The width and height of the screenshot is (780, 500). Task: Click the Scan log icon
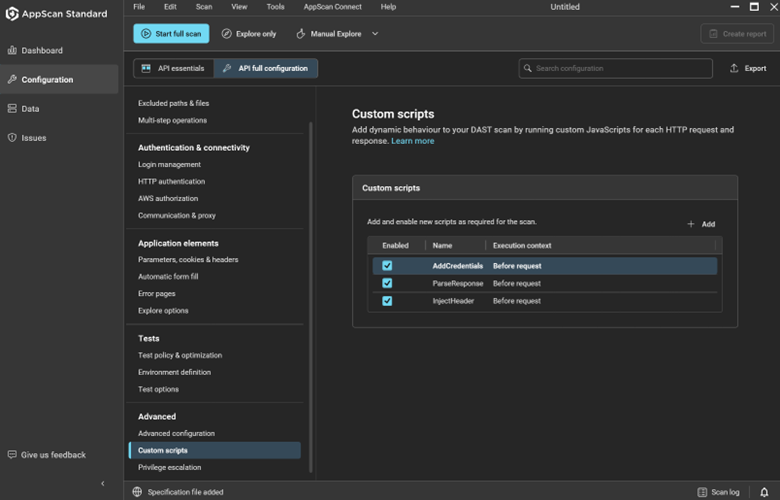[x=702, y=492]
